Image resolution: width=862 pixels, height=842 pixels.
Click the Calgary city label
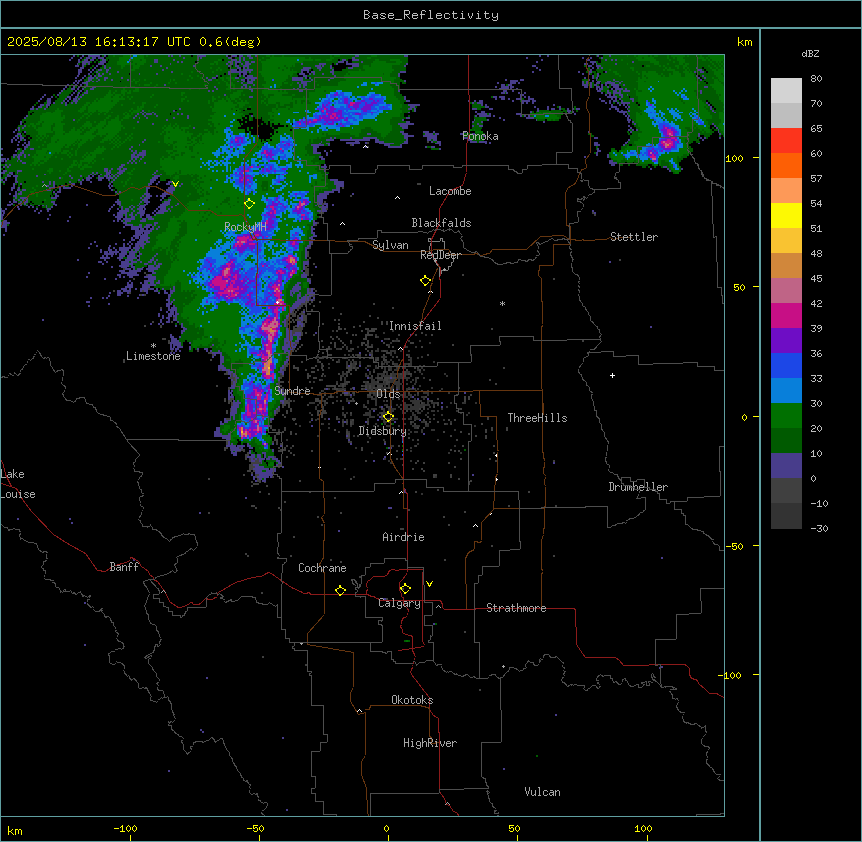pyautogui.click(x=399, y=603)
